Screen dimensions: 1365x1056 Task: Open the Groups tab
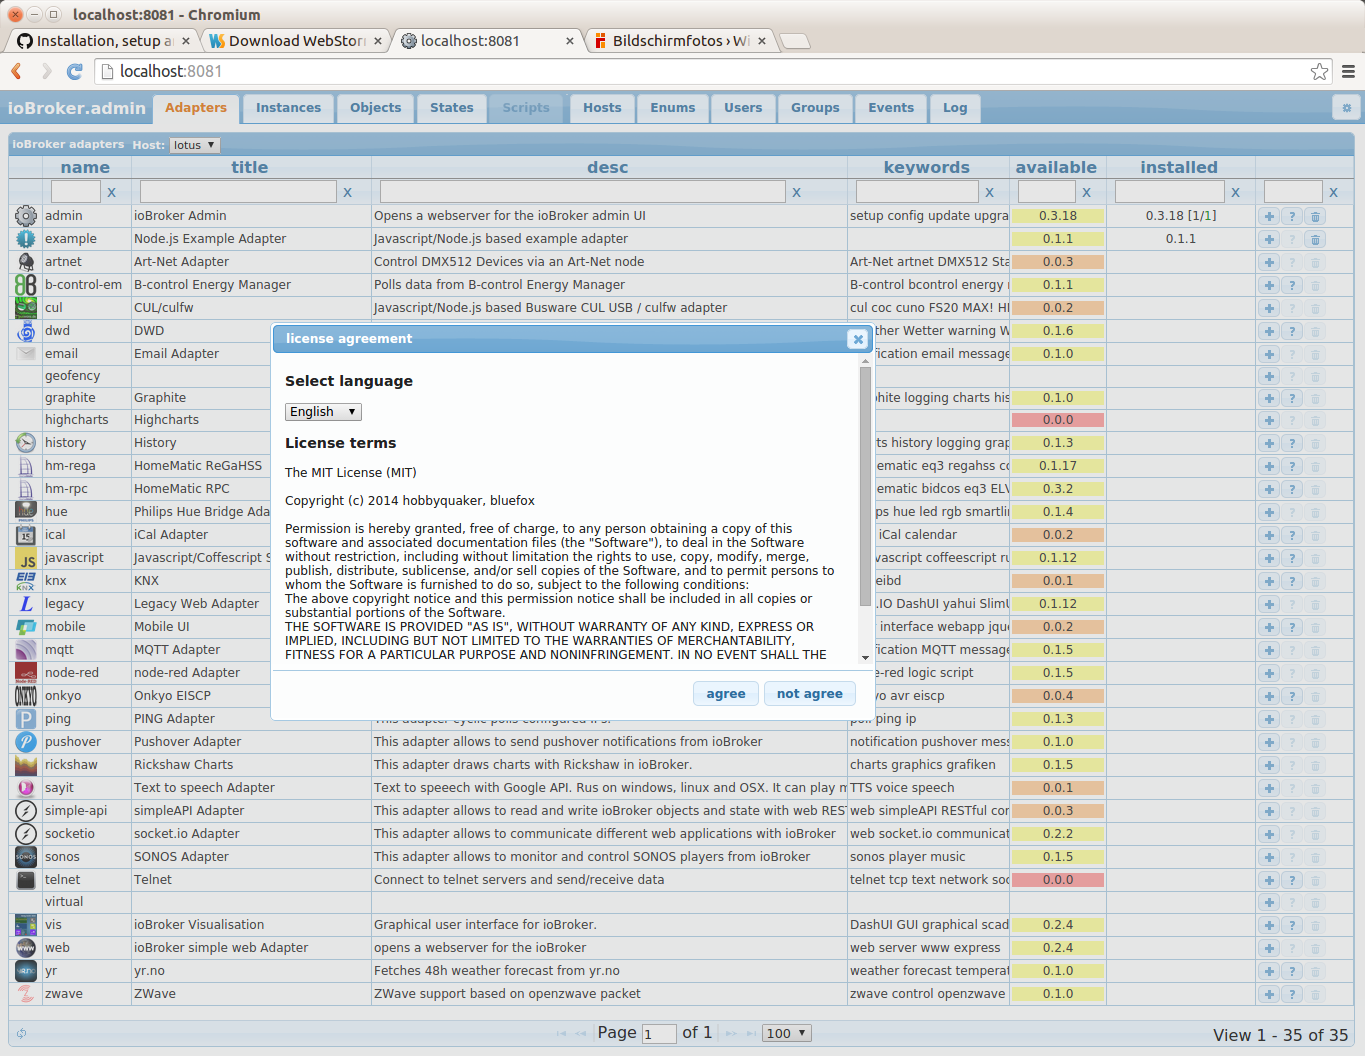click(x=815, y=108)
